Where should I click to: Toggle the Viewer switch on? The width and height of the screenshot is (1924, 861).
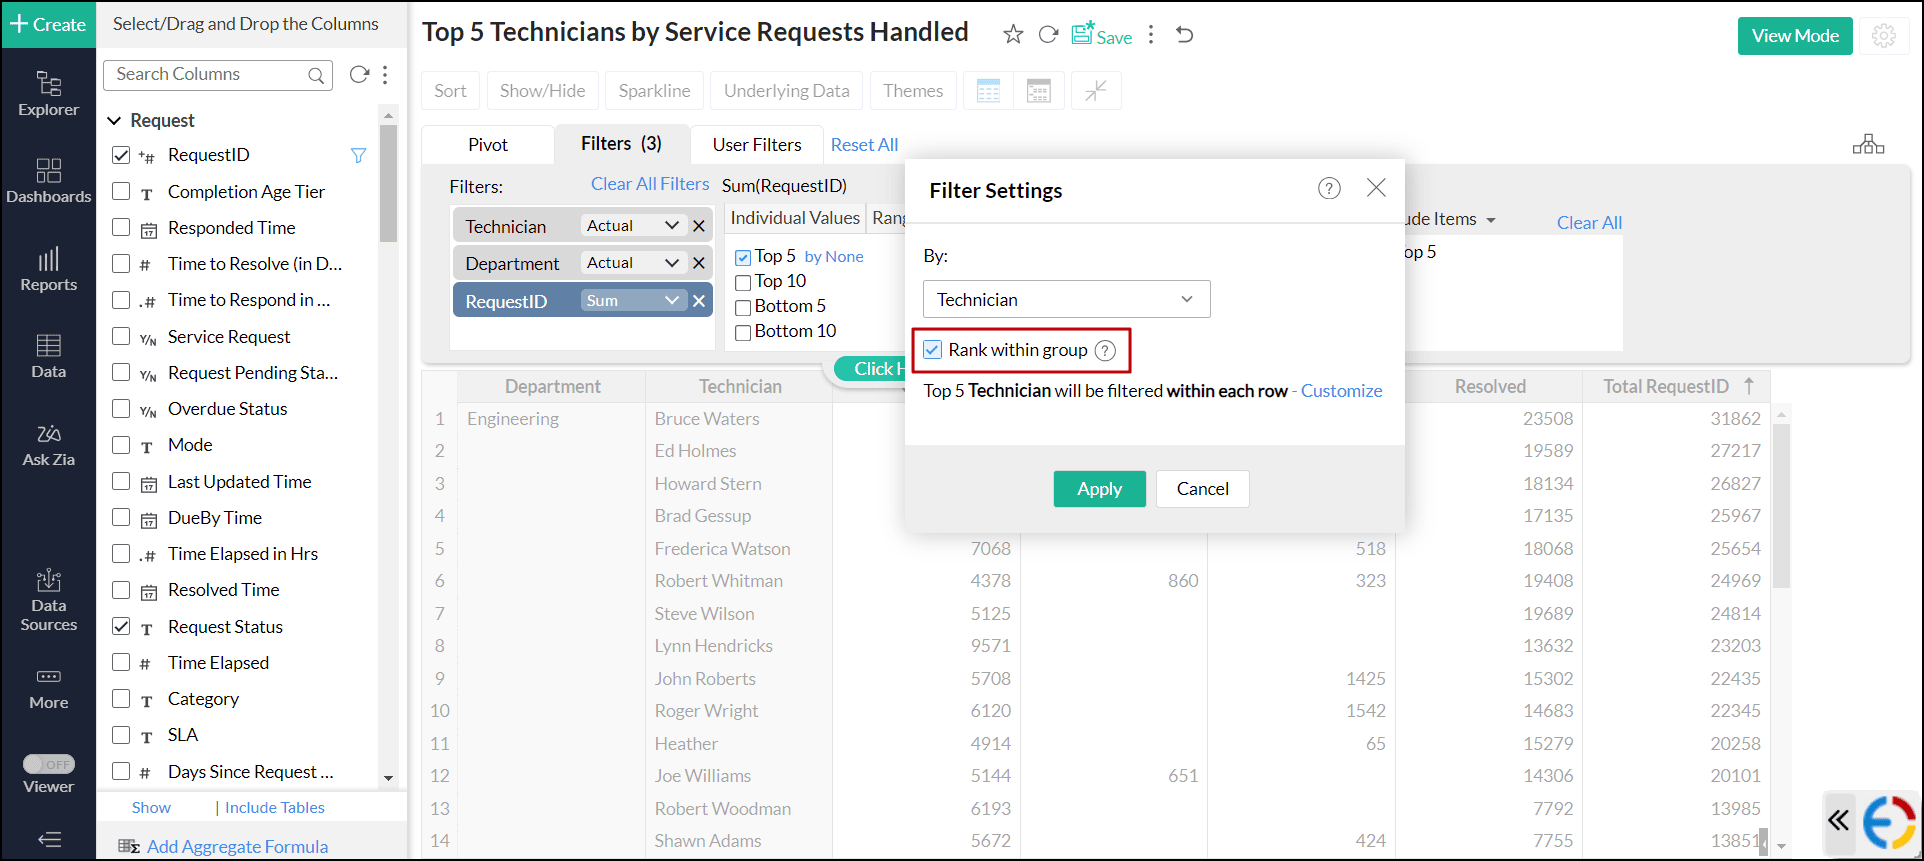[x=49, y=764]
